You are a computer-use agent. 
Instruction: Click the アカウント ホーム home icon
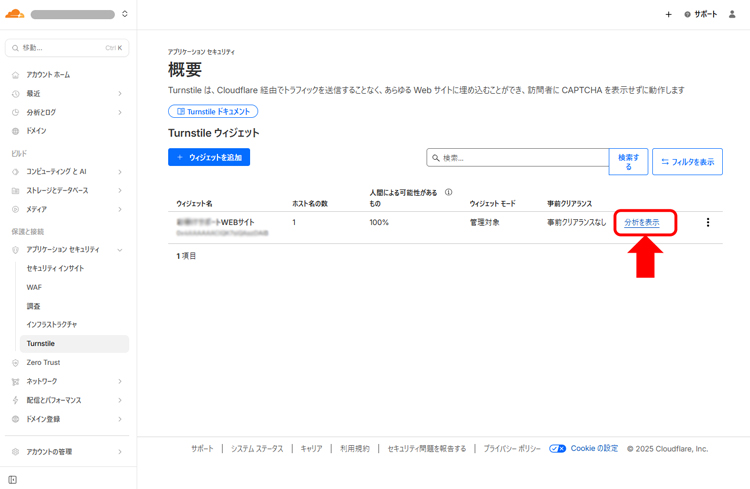point(15,75)
